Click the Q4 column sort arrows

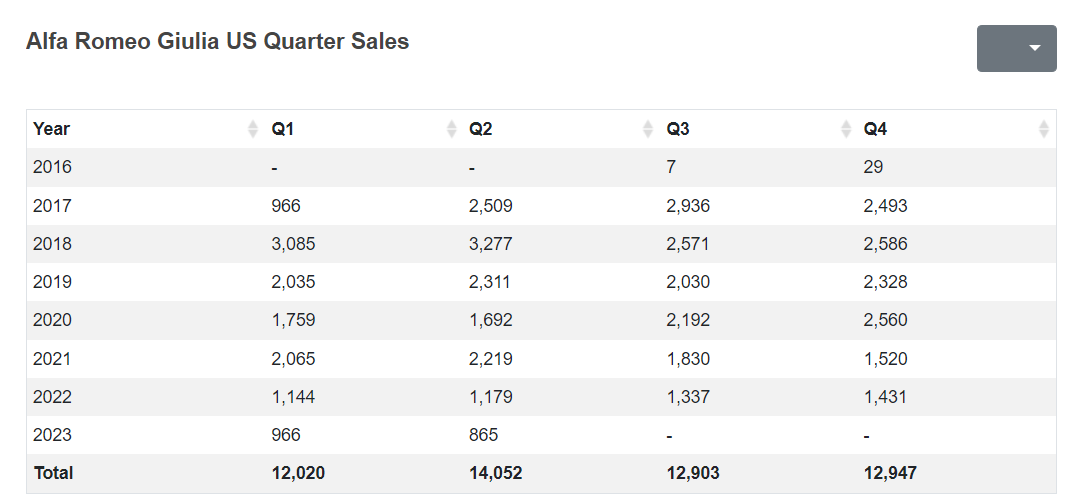(x=1043, y=129)
